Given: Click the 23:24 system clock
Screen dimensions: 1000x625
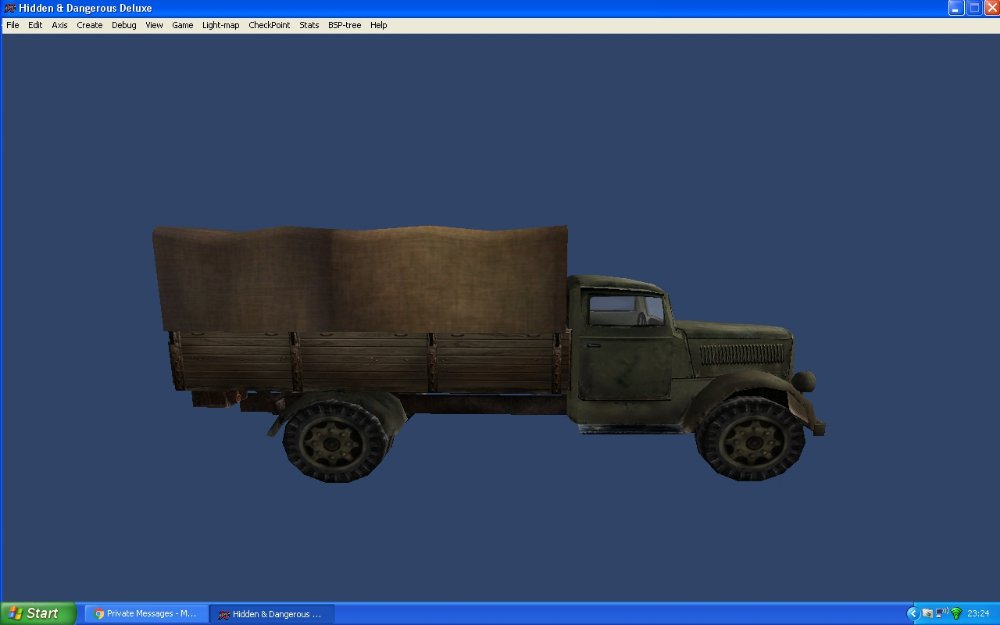Looking at the screenshot, I should click(x=978, y=614).
